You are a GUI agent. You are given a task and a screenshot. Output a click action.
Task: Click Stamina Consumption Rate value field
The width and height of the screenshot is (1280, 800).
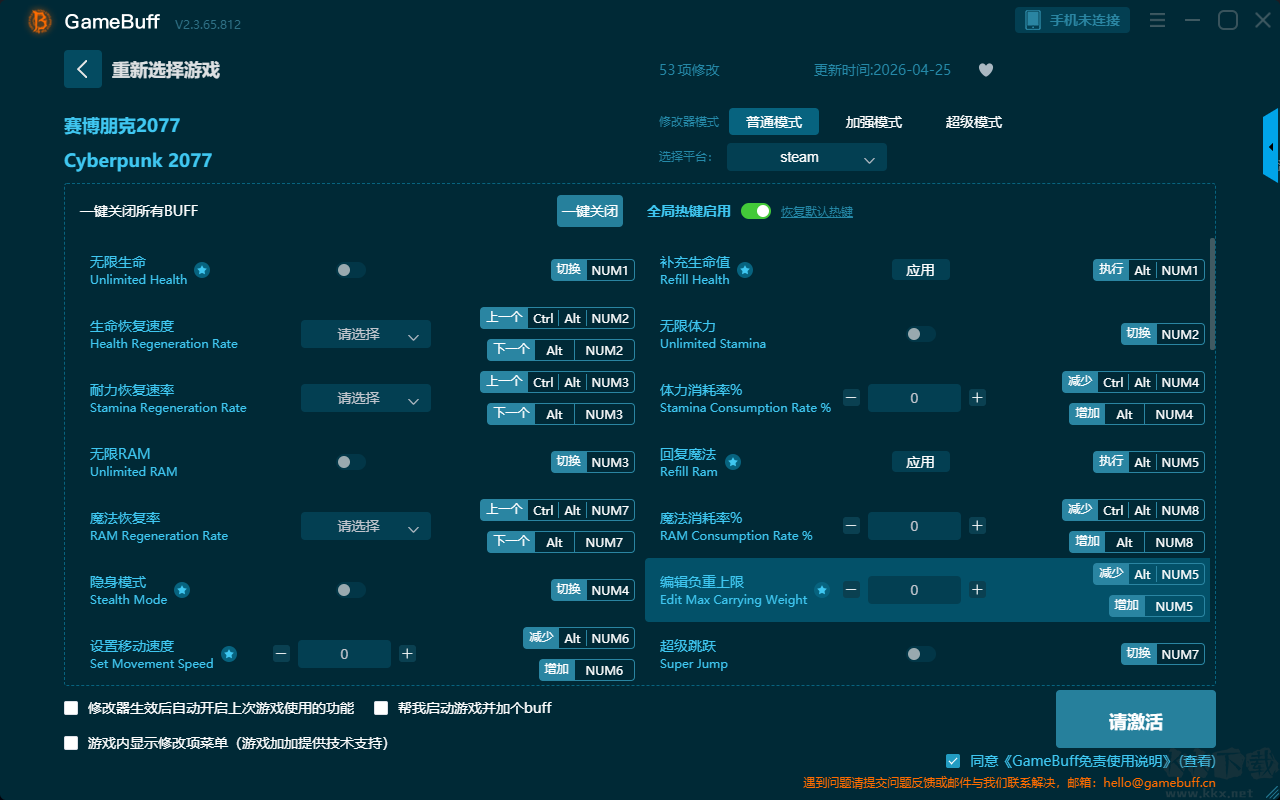[x=914, y=398]
